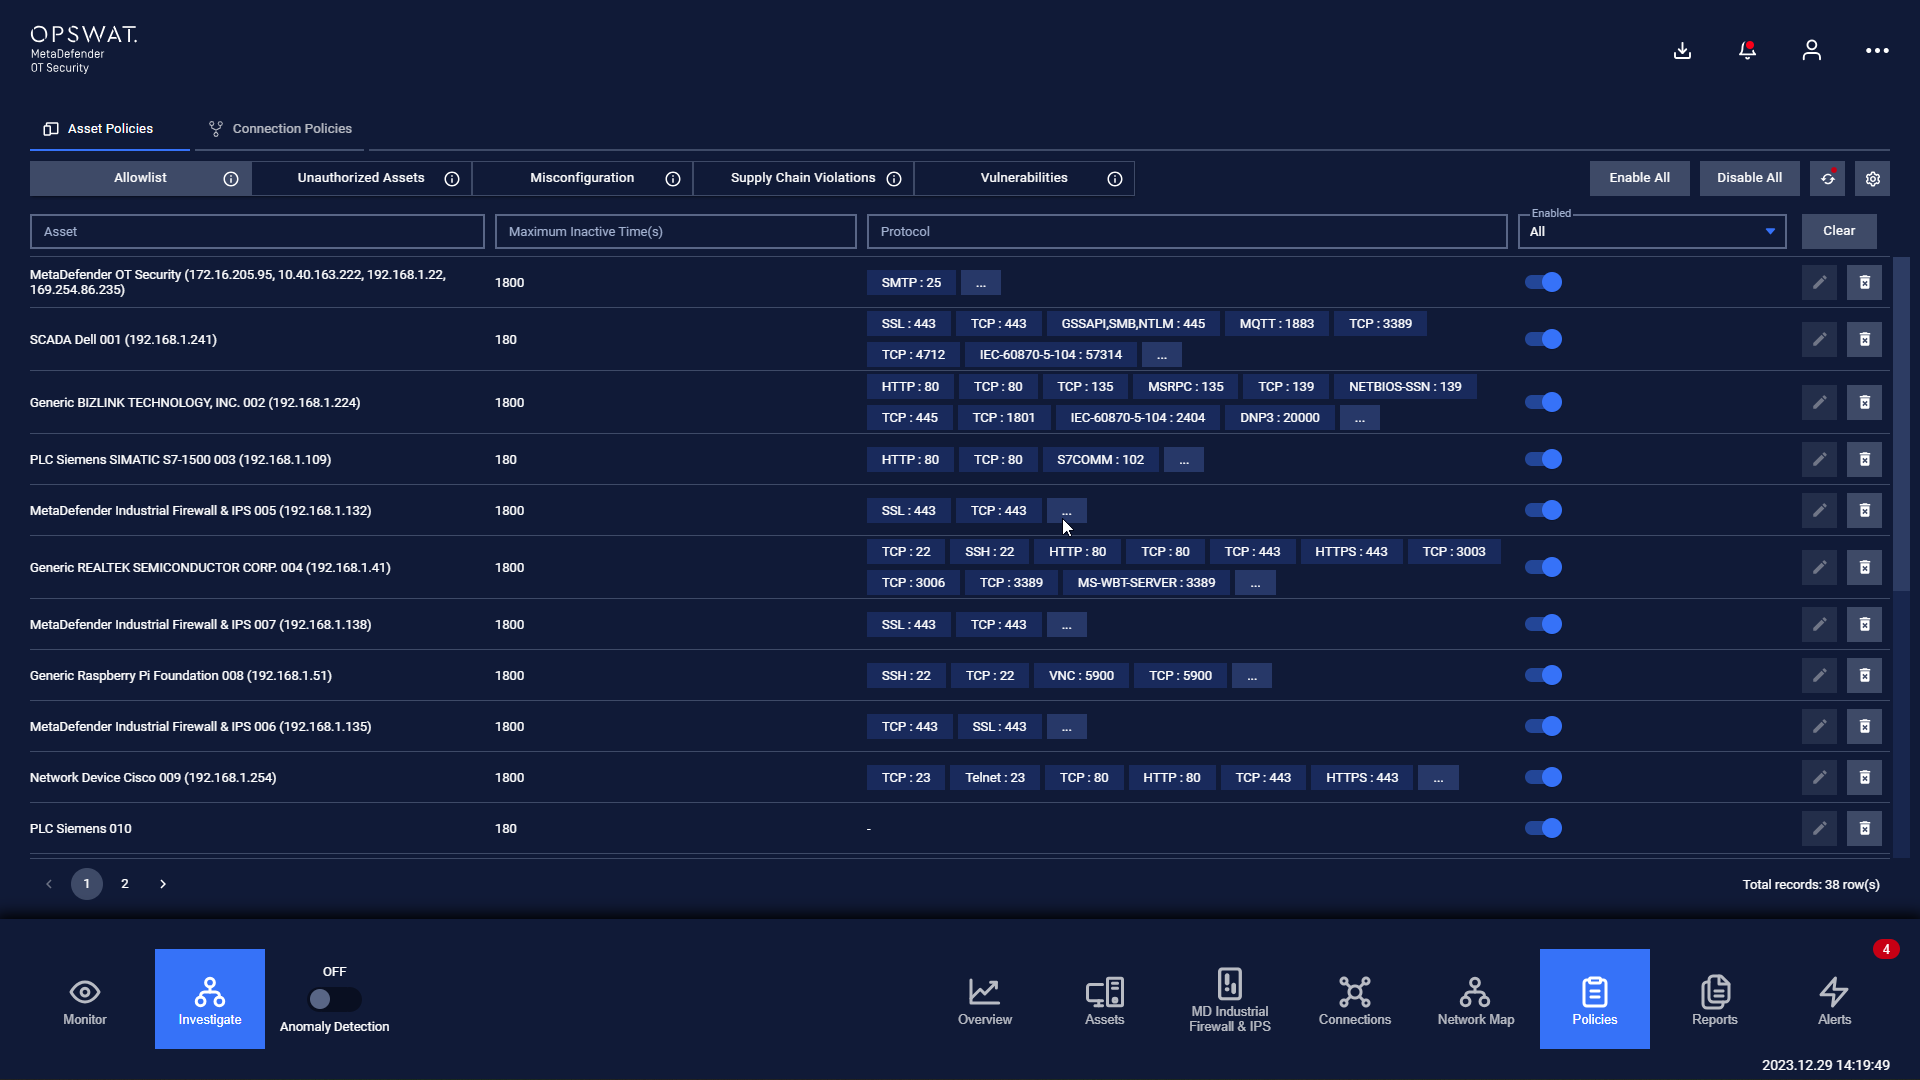The width and height of the screenshot is (1920, 1080).
Task: Click the refresh policies icon
Action: (x=1827, y=178)
